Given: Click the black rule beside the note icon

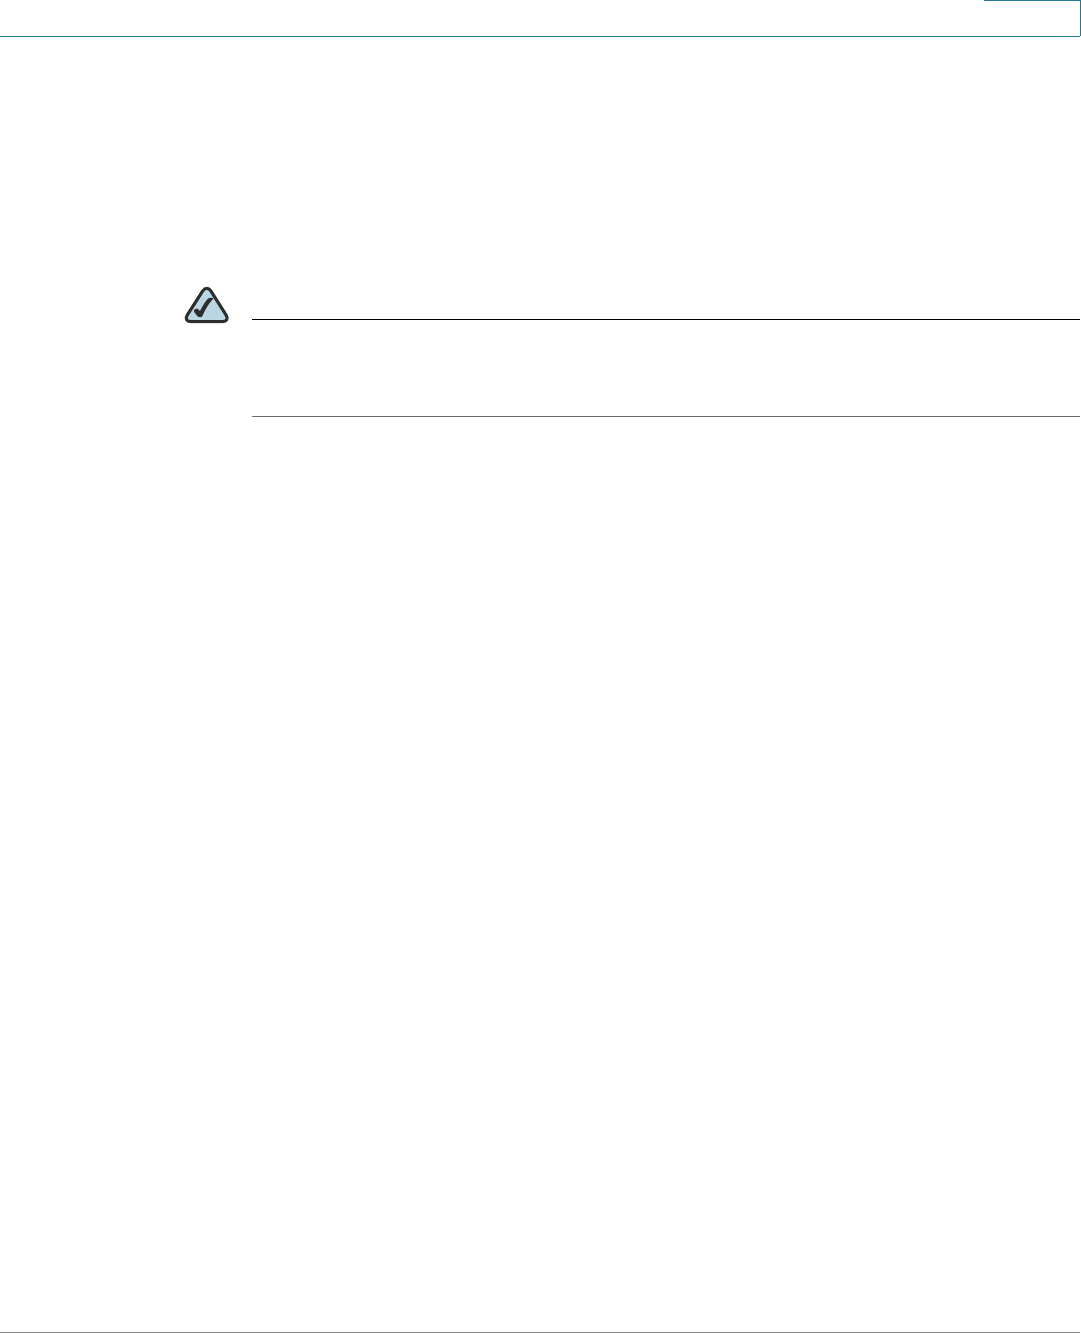Looking at the screenshot, I should (x=666, y=320).
